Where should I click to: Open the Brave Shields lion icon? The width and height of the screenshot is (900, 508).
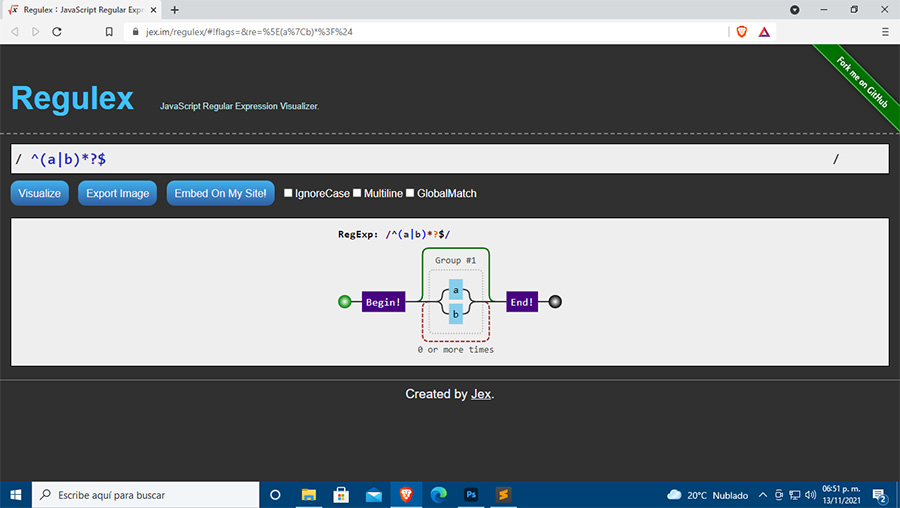click(741, 31)
